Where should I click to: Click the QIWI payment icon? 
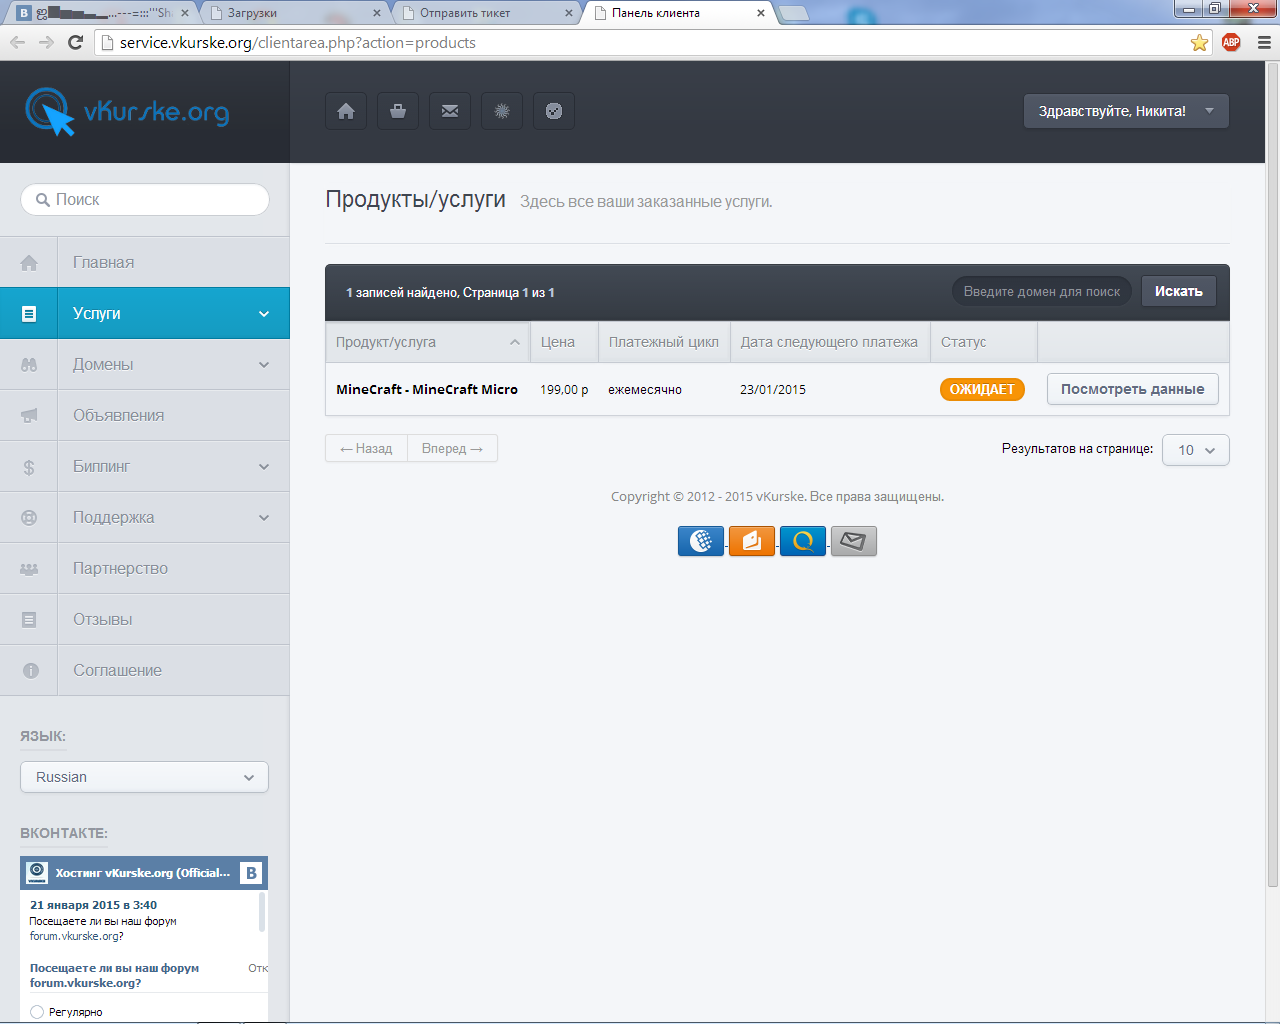[803, 541]
